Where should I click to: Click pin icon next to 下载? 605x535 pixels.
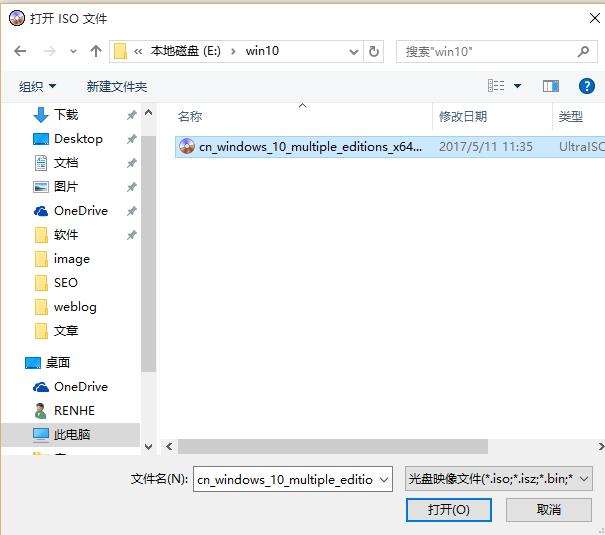132,115
